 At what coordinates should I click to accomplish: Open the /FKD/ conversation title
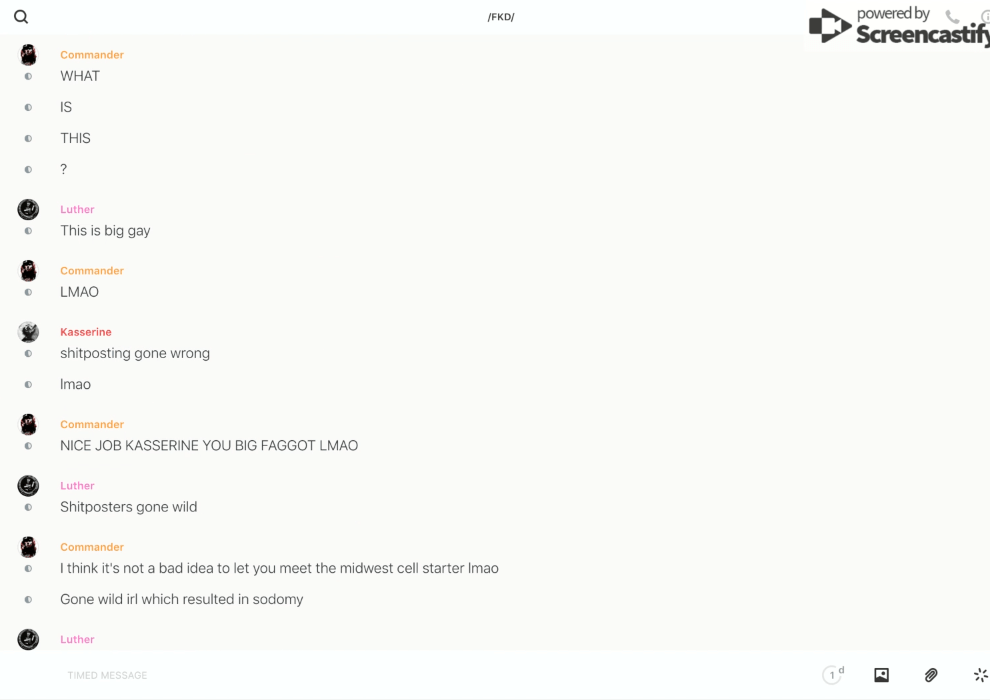pos(501,17)
